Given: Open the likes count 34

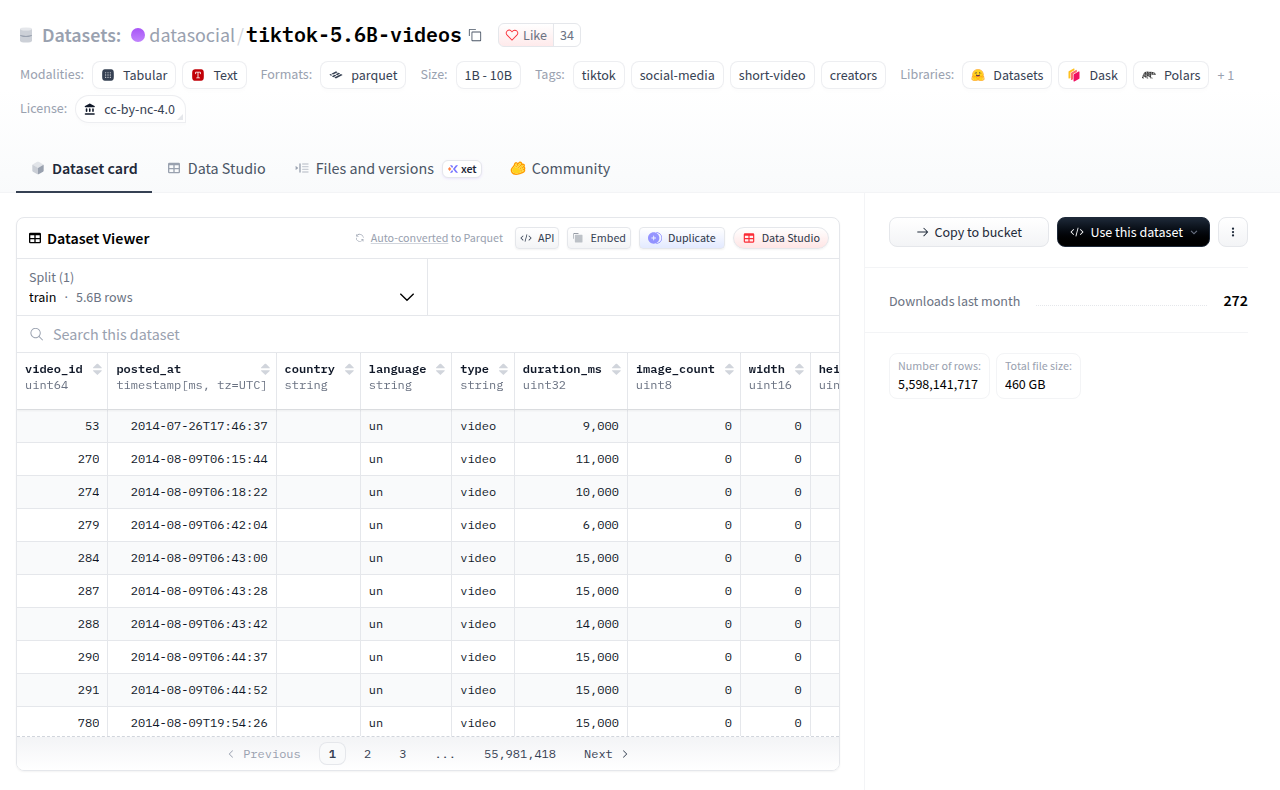Looking at the screenshot, I should [567, 35].
